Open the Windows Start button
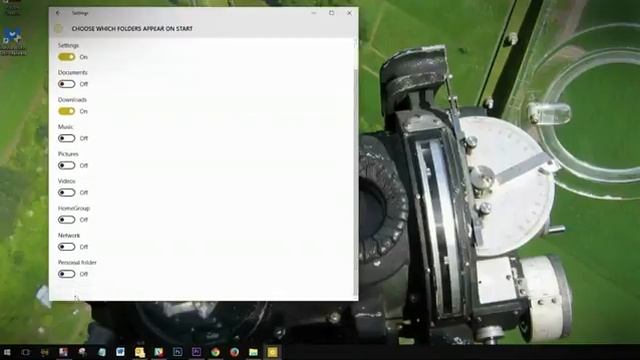The height and width of the screenshot is (360, 640). click(x=7, y=352)
